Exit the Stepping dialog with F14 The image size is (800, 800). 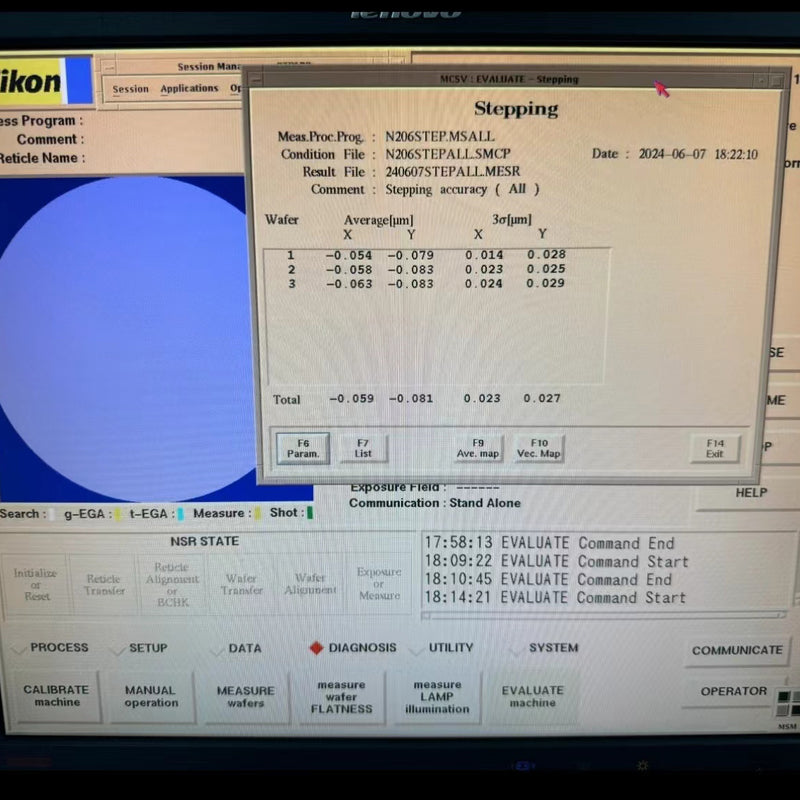[x=715, y=448]
